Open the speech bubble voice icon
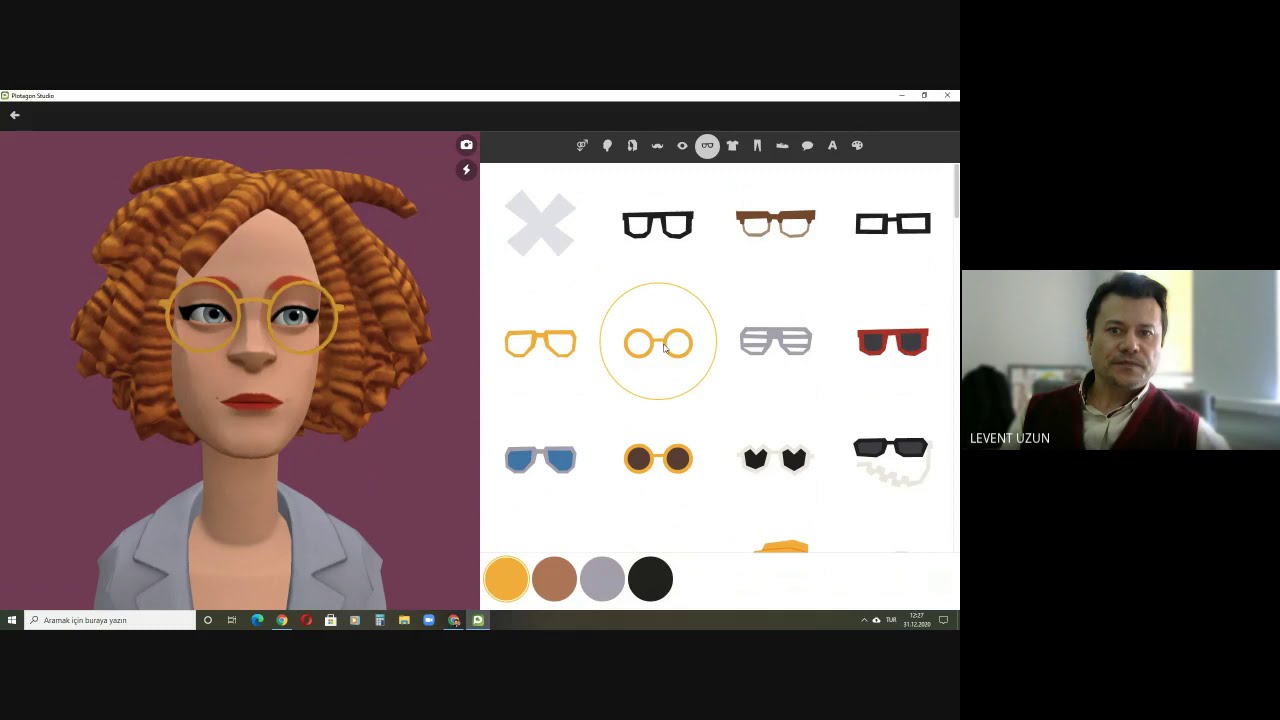Viewport: 1280px width, 720px height. (x=807, y=146)
